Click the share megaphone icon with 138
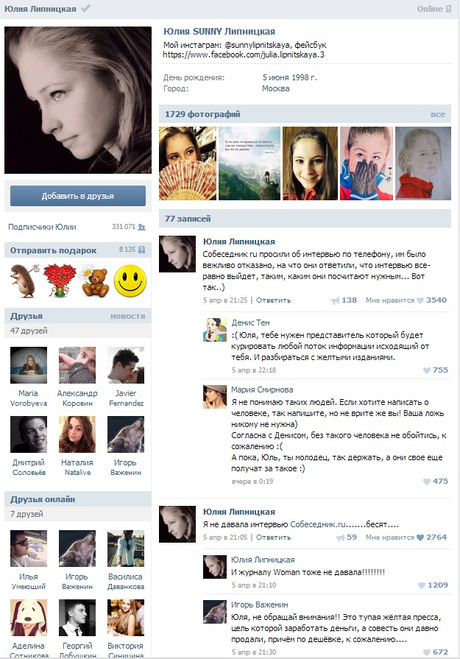 335,300
